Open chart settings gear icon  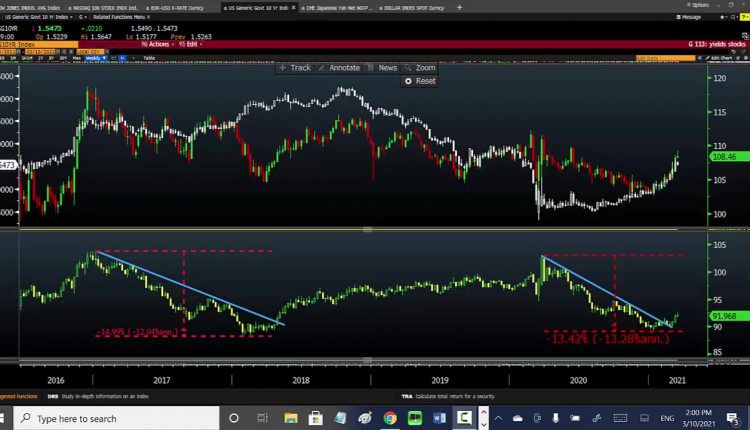tap(746, 58)
